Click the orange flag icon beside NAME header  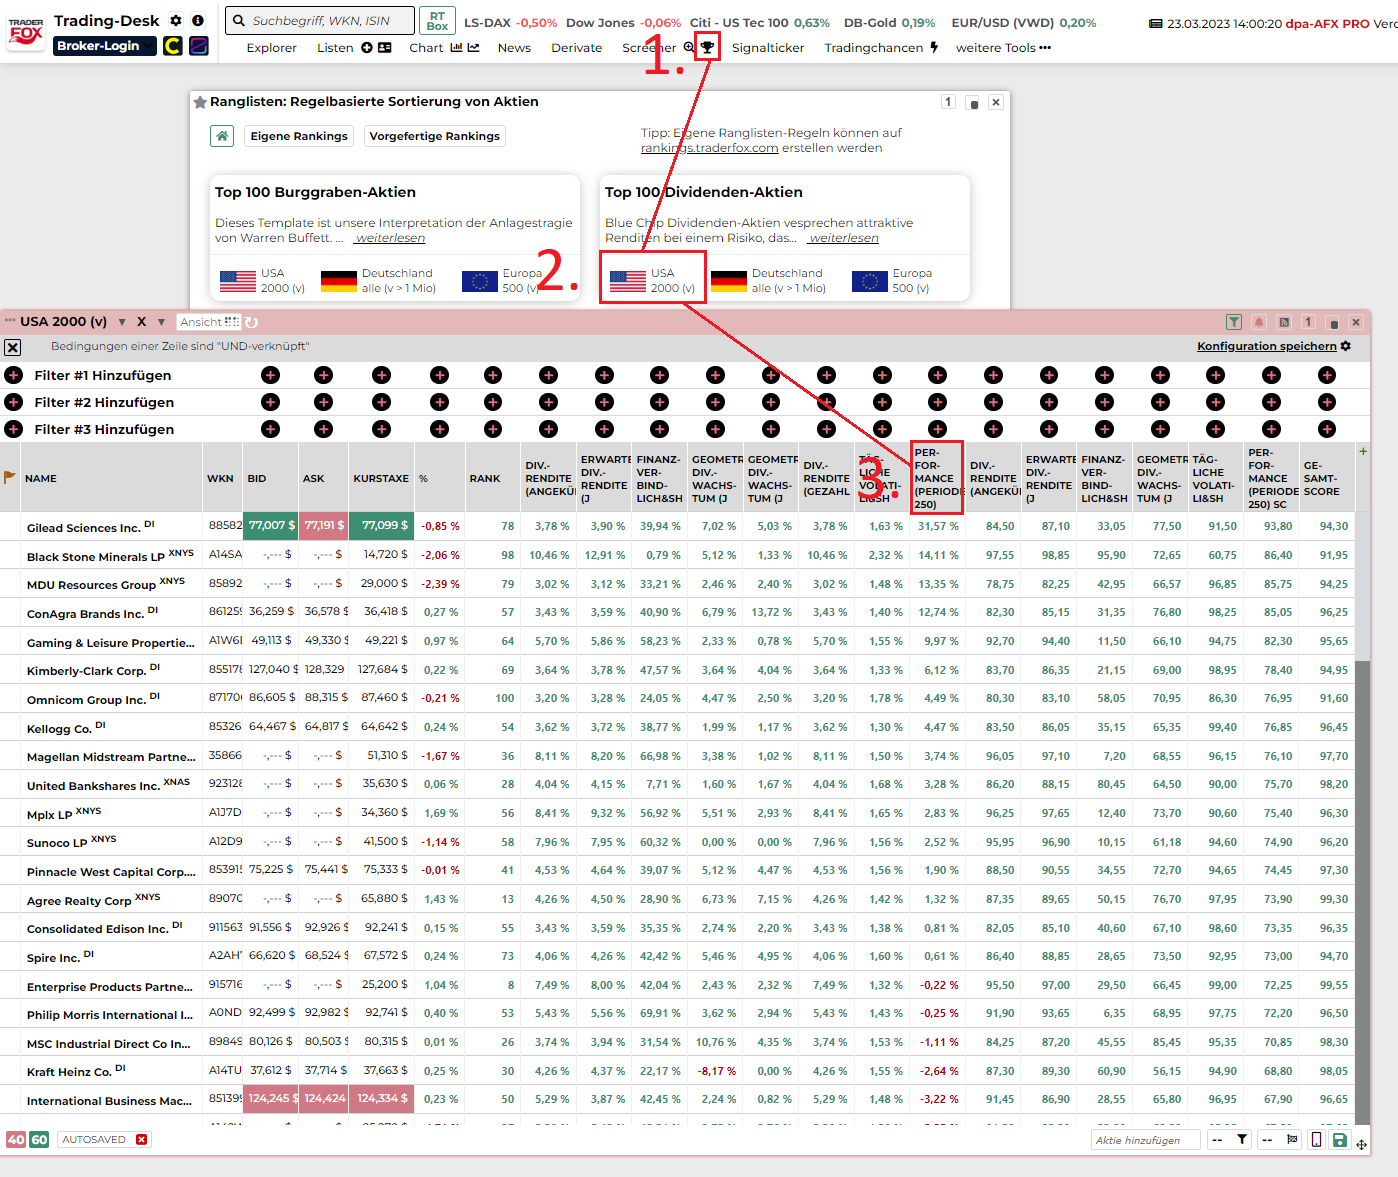[10, 478]
